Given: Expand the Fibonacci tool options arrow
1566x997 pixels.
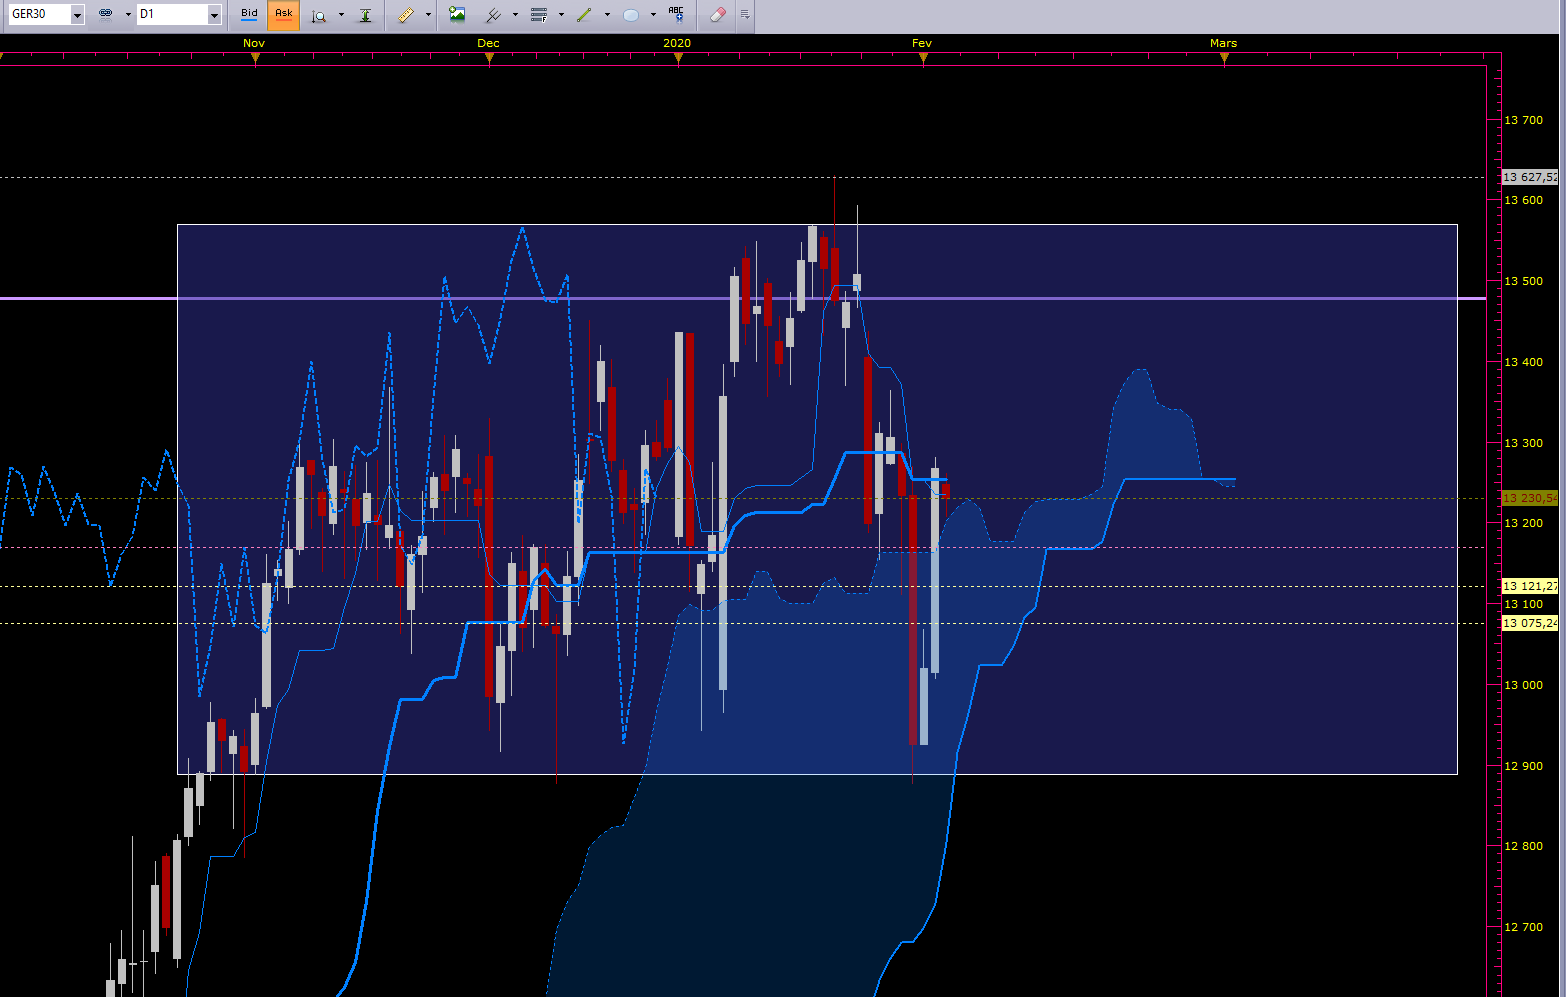Looking at the screenshot, I should tap(561, 15).
